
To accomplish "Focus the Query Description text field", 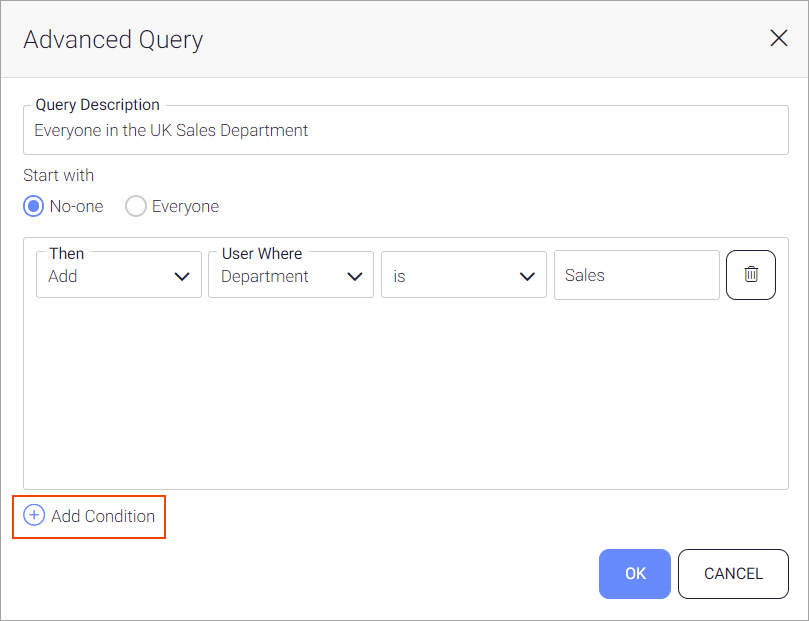I will click(405, 131).
